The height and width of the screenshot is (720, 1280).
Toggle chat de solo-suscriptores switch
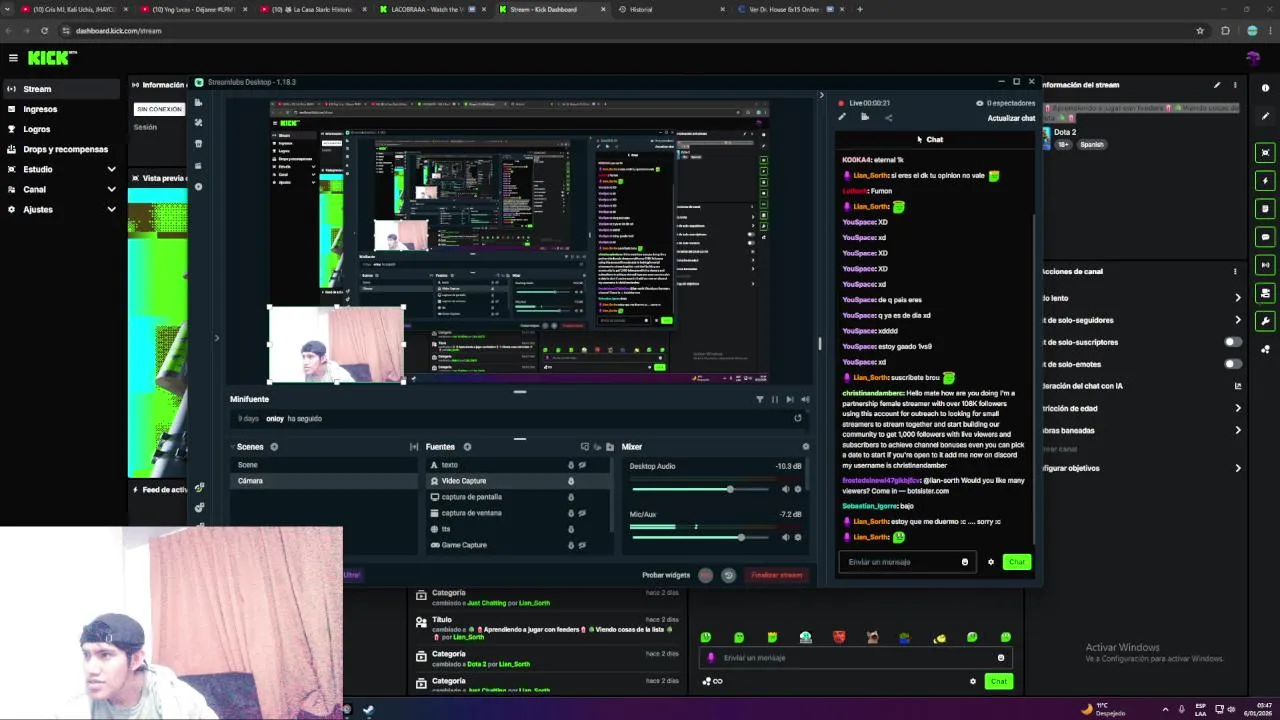[1233, 342]
